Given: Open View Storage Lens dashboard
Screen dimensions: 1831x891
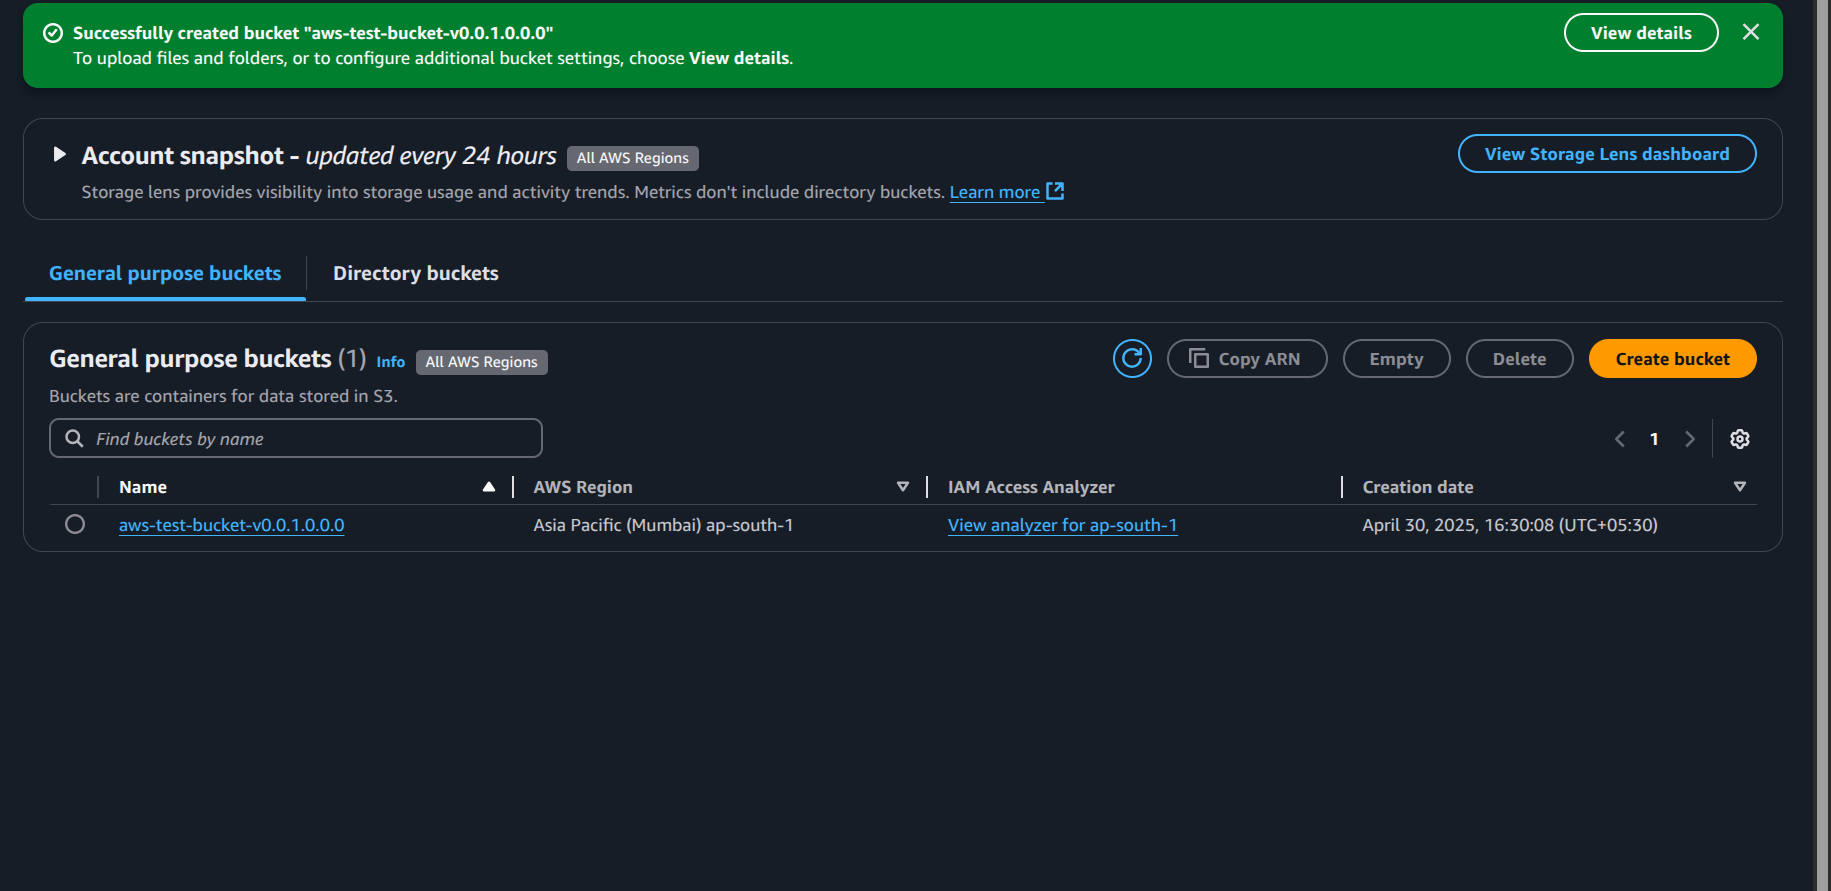Looking at the screenshot, I should point(1606,154).
